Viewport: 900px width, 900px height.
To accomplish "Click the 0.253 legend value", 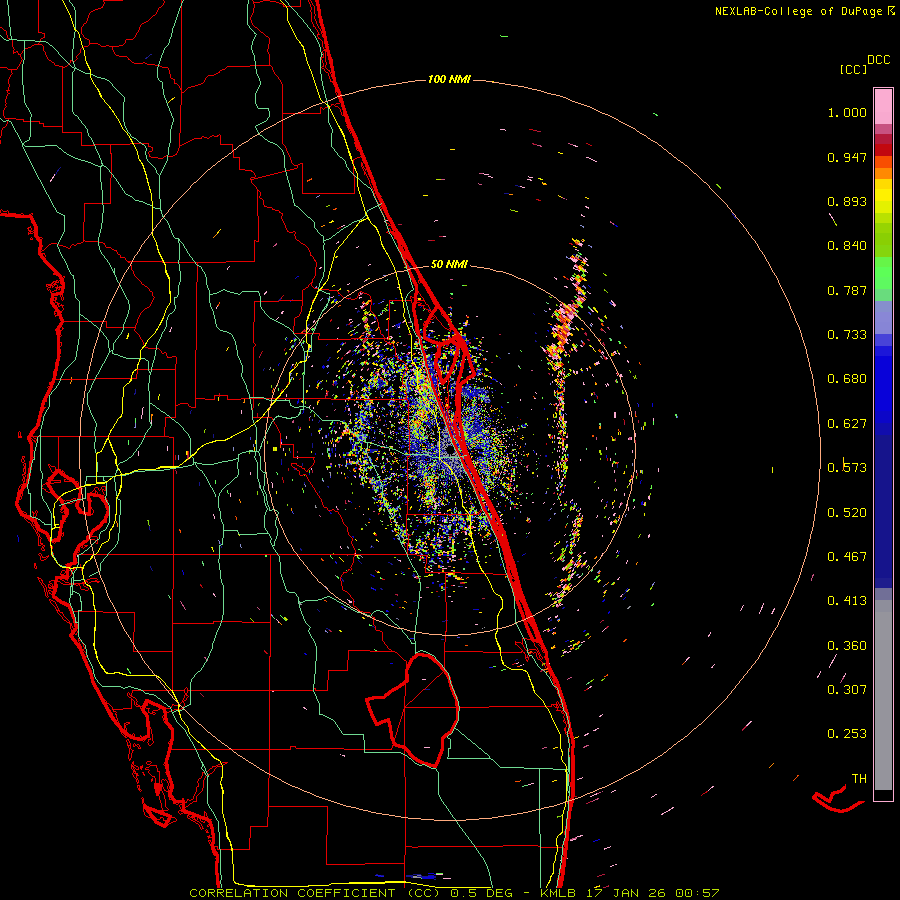I will (847, 734).
